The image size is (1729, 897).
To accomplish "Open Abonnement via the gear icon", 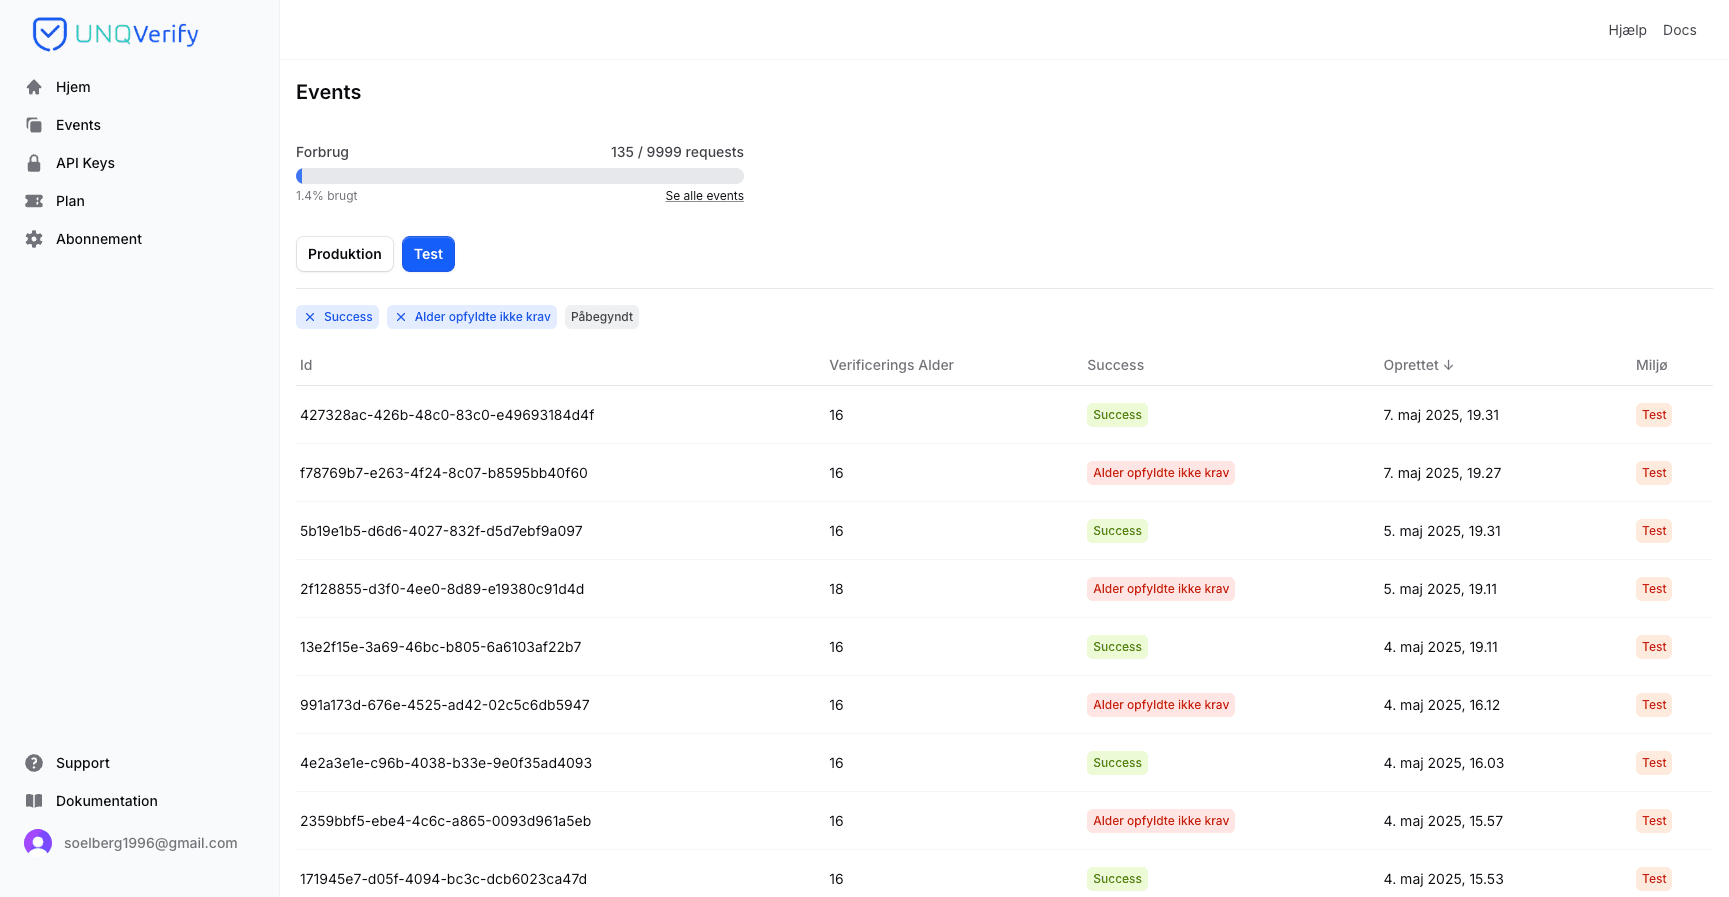I will coord(34,239).
